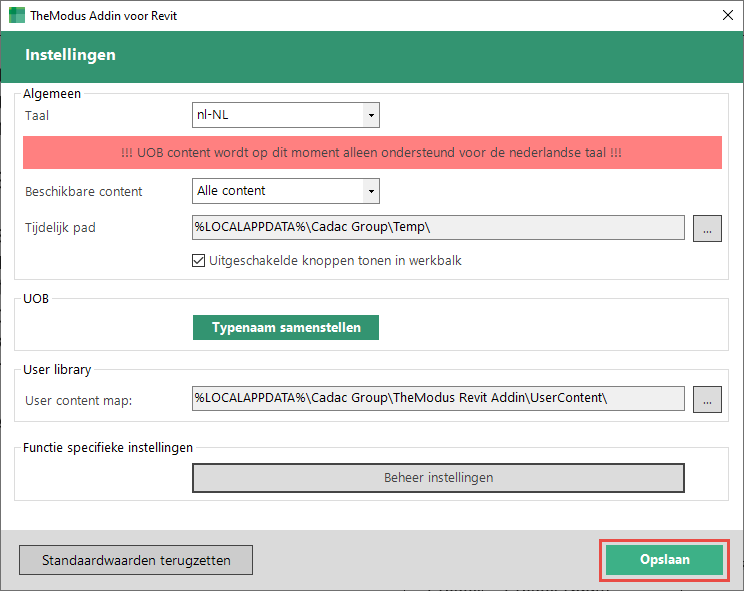Browse for User content map folder
Viewport: 744px width, 591px height.
pyautogui.click(x=707, y=399)
